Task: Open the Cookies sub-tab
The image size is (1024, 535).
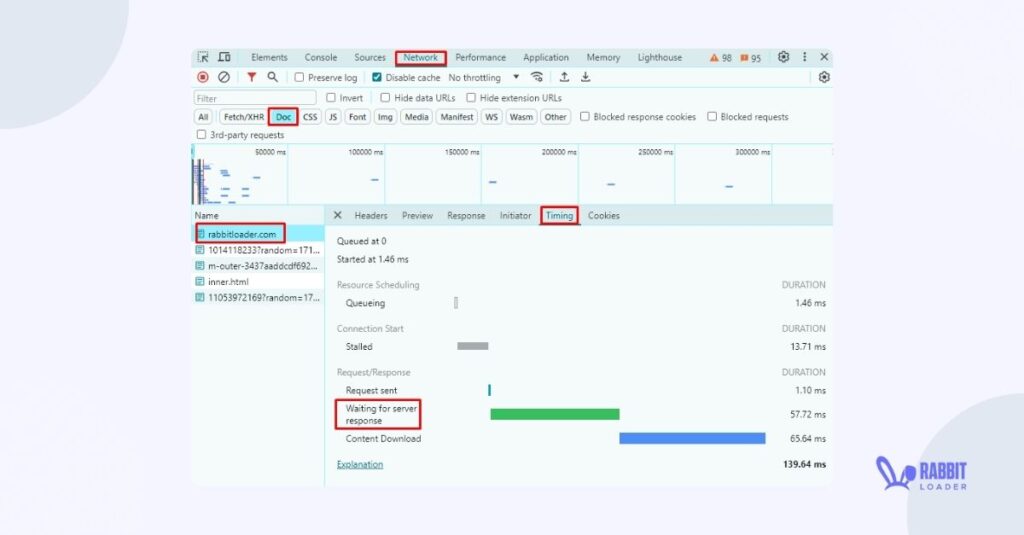Action: [x=603, y=216]
